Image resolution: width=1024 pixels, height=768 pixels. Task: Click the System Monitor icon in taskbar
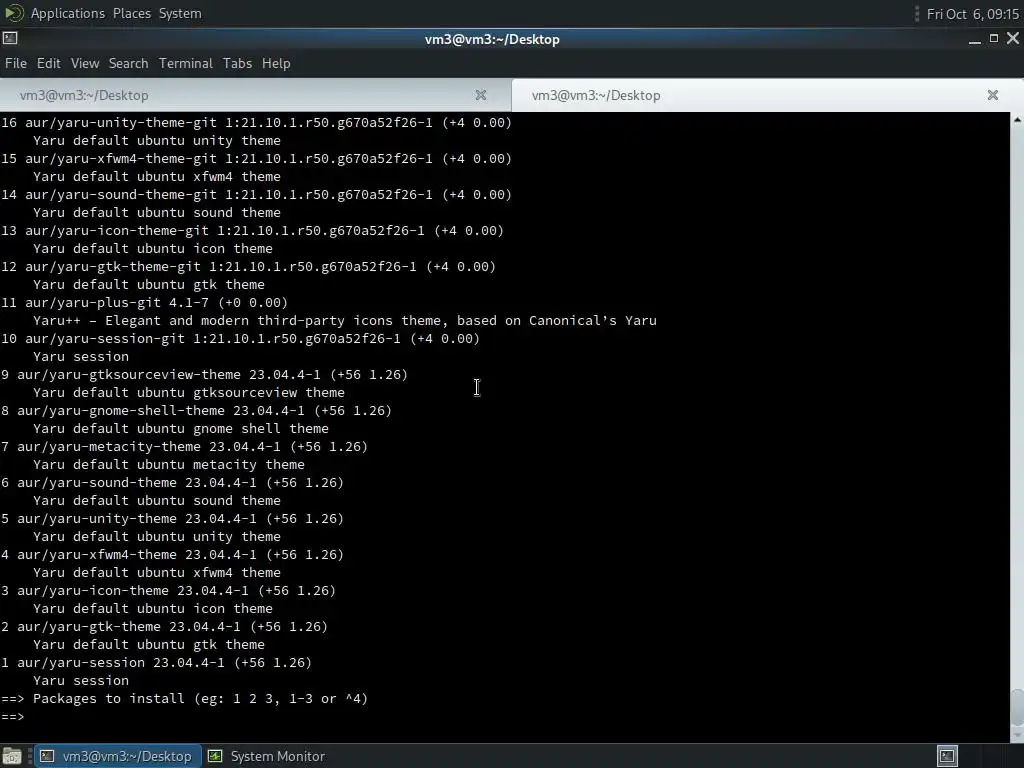pos(215,756)
